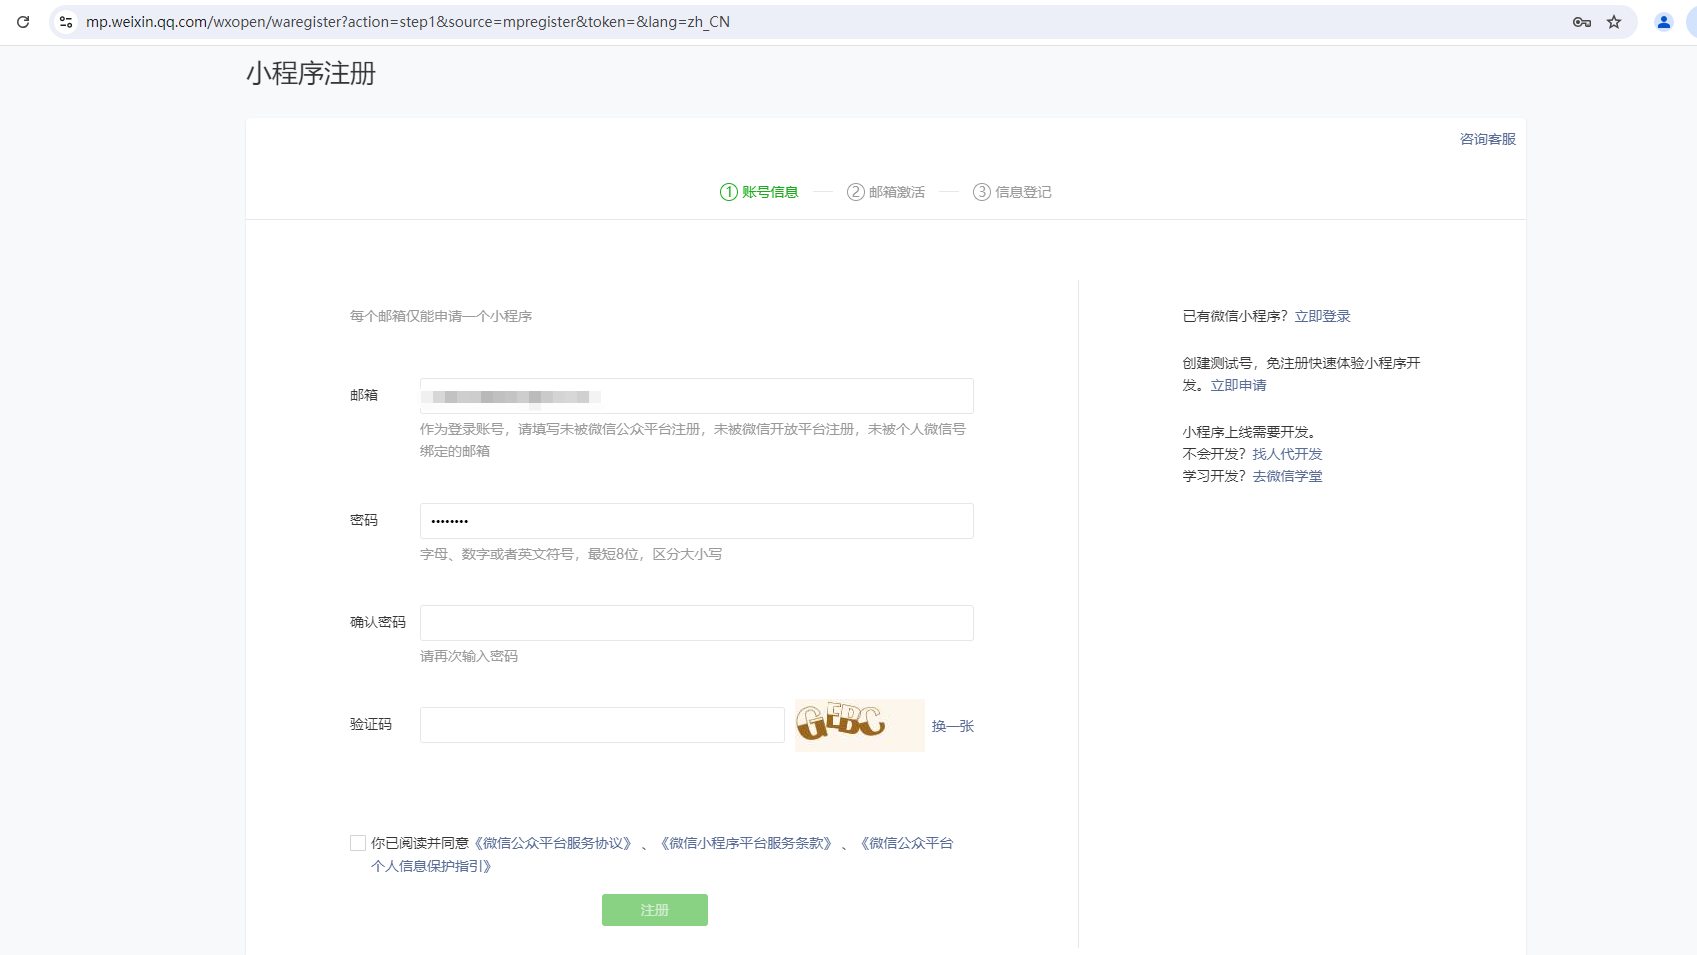Open 咨询客服 support link
Image resolution: width=1697 pixels, height=955 pixels.
point(1487,139)
